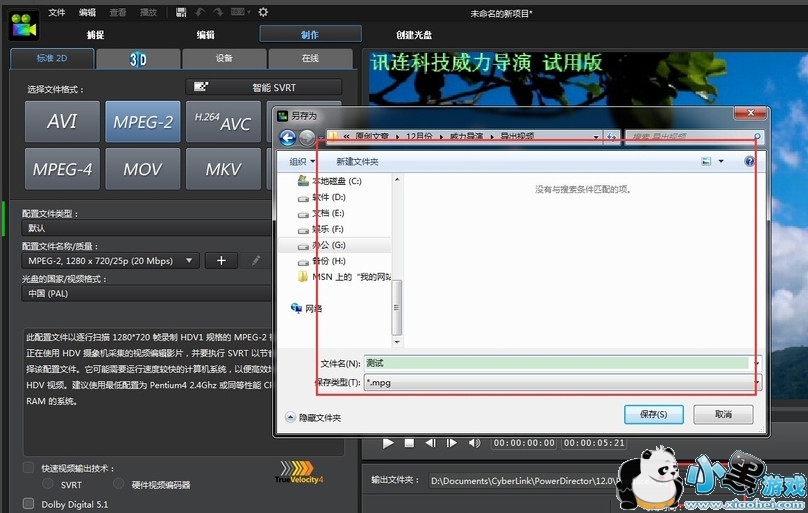Screen dimensions: 808x513
Task: Click the 文件名 filename input field
Action: pyautogui.click(x=555, y=363)
